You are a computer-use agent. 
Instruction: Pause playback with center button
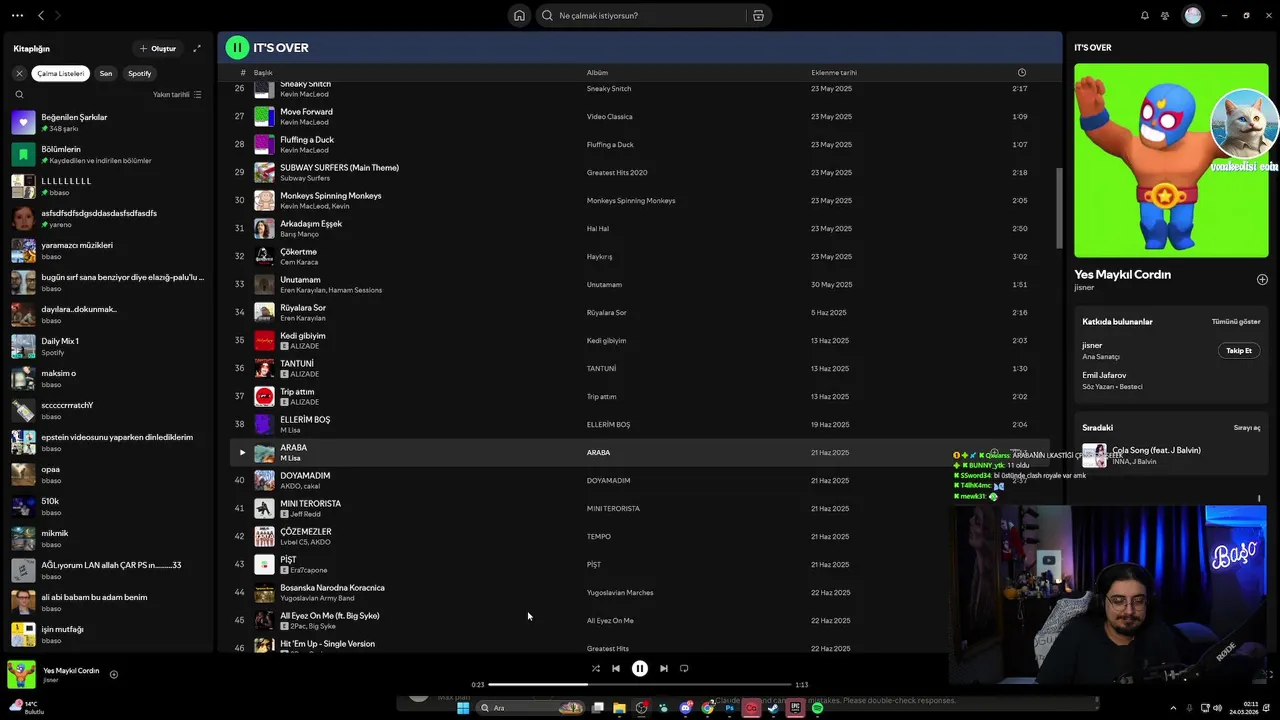640,668
